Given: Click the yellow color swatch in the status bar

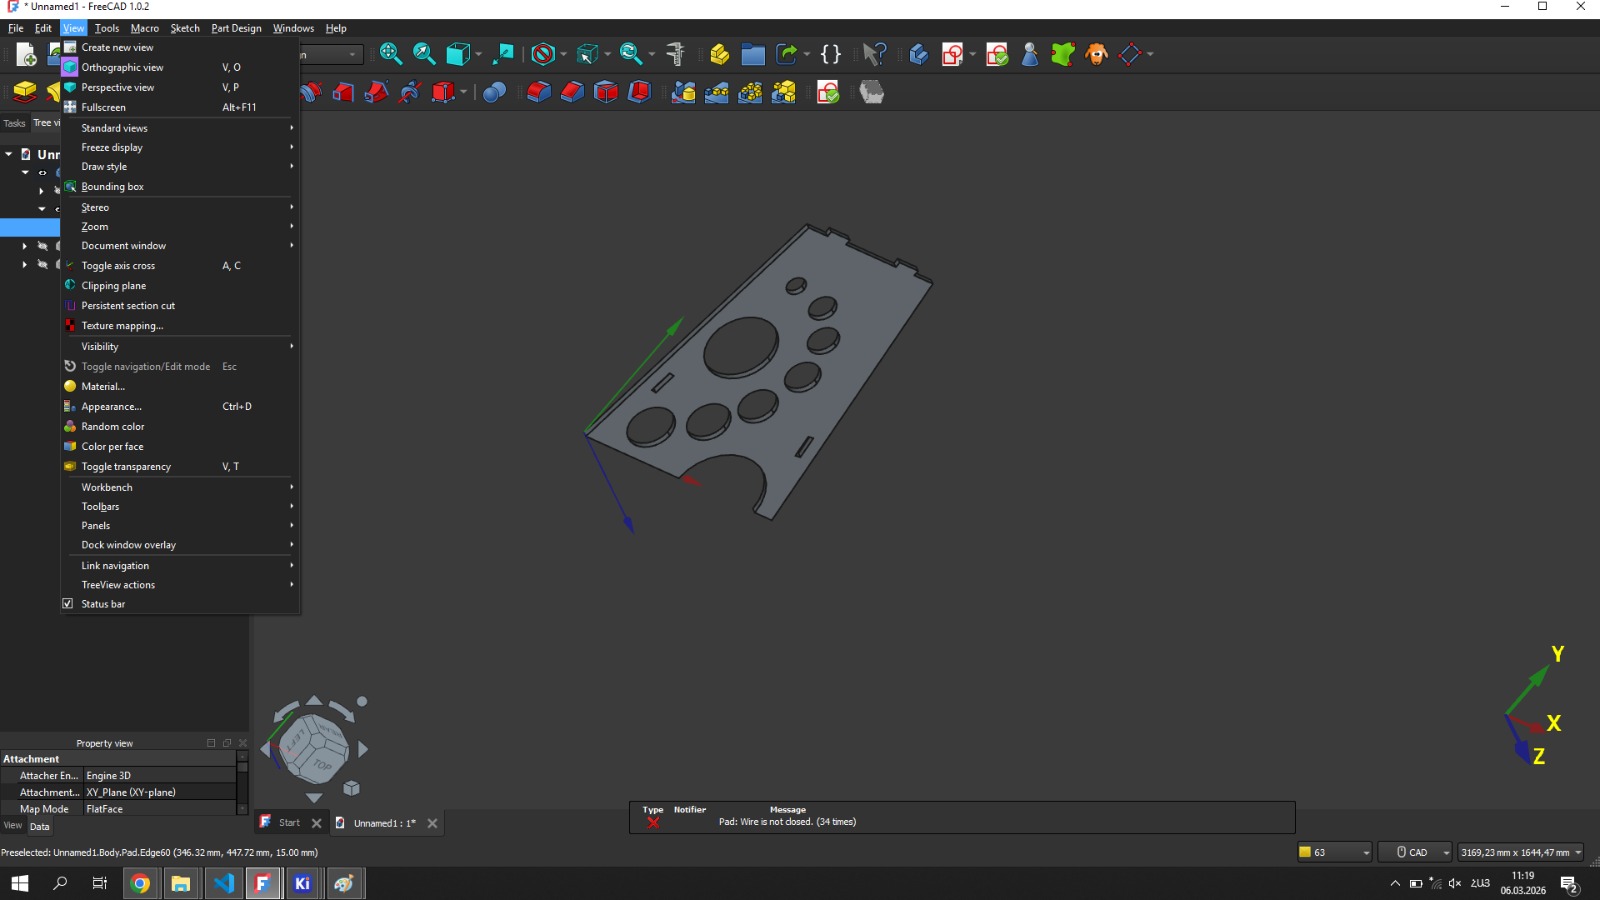Looking at the screenshot, I should pos(1305,852).
